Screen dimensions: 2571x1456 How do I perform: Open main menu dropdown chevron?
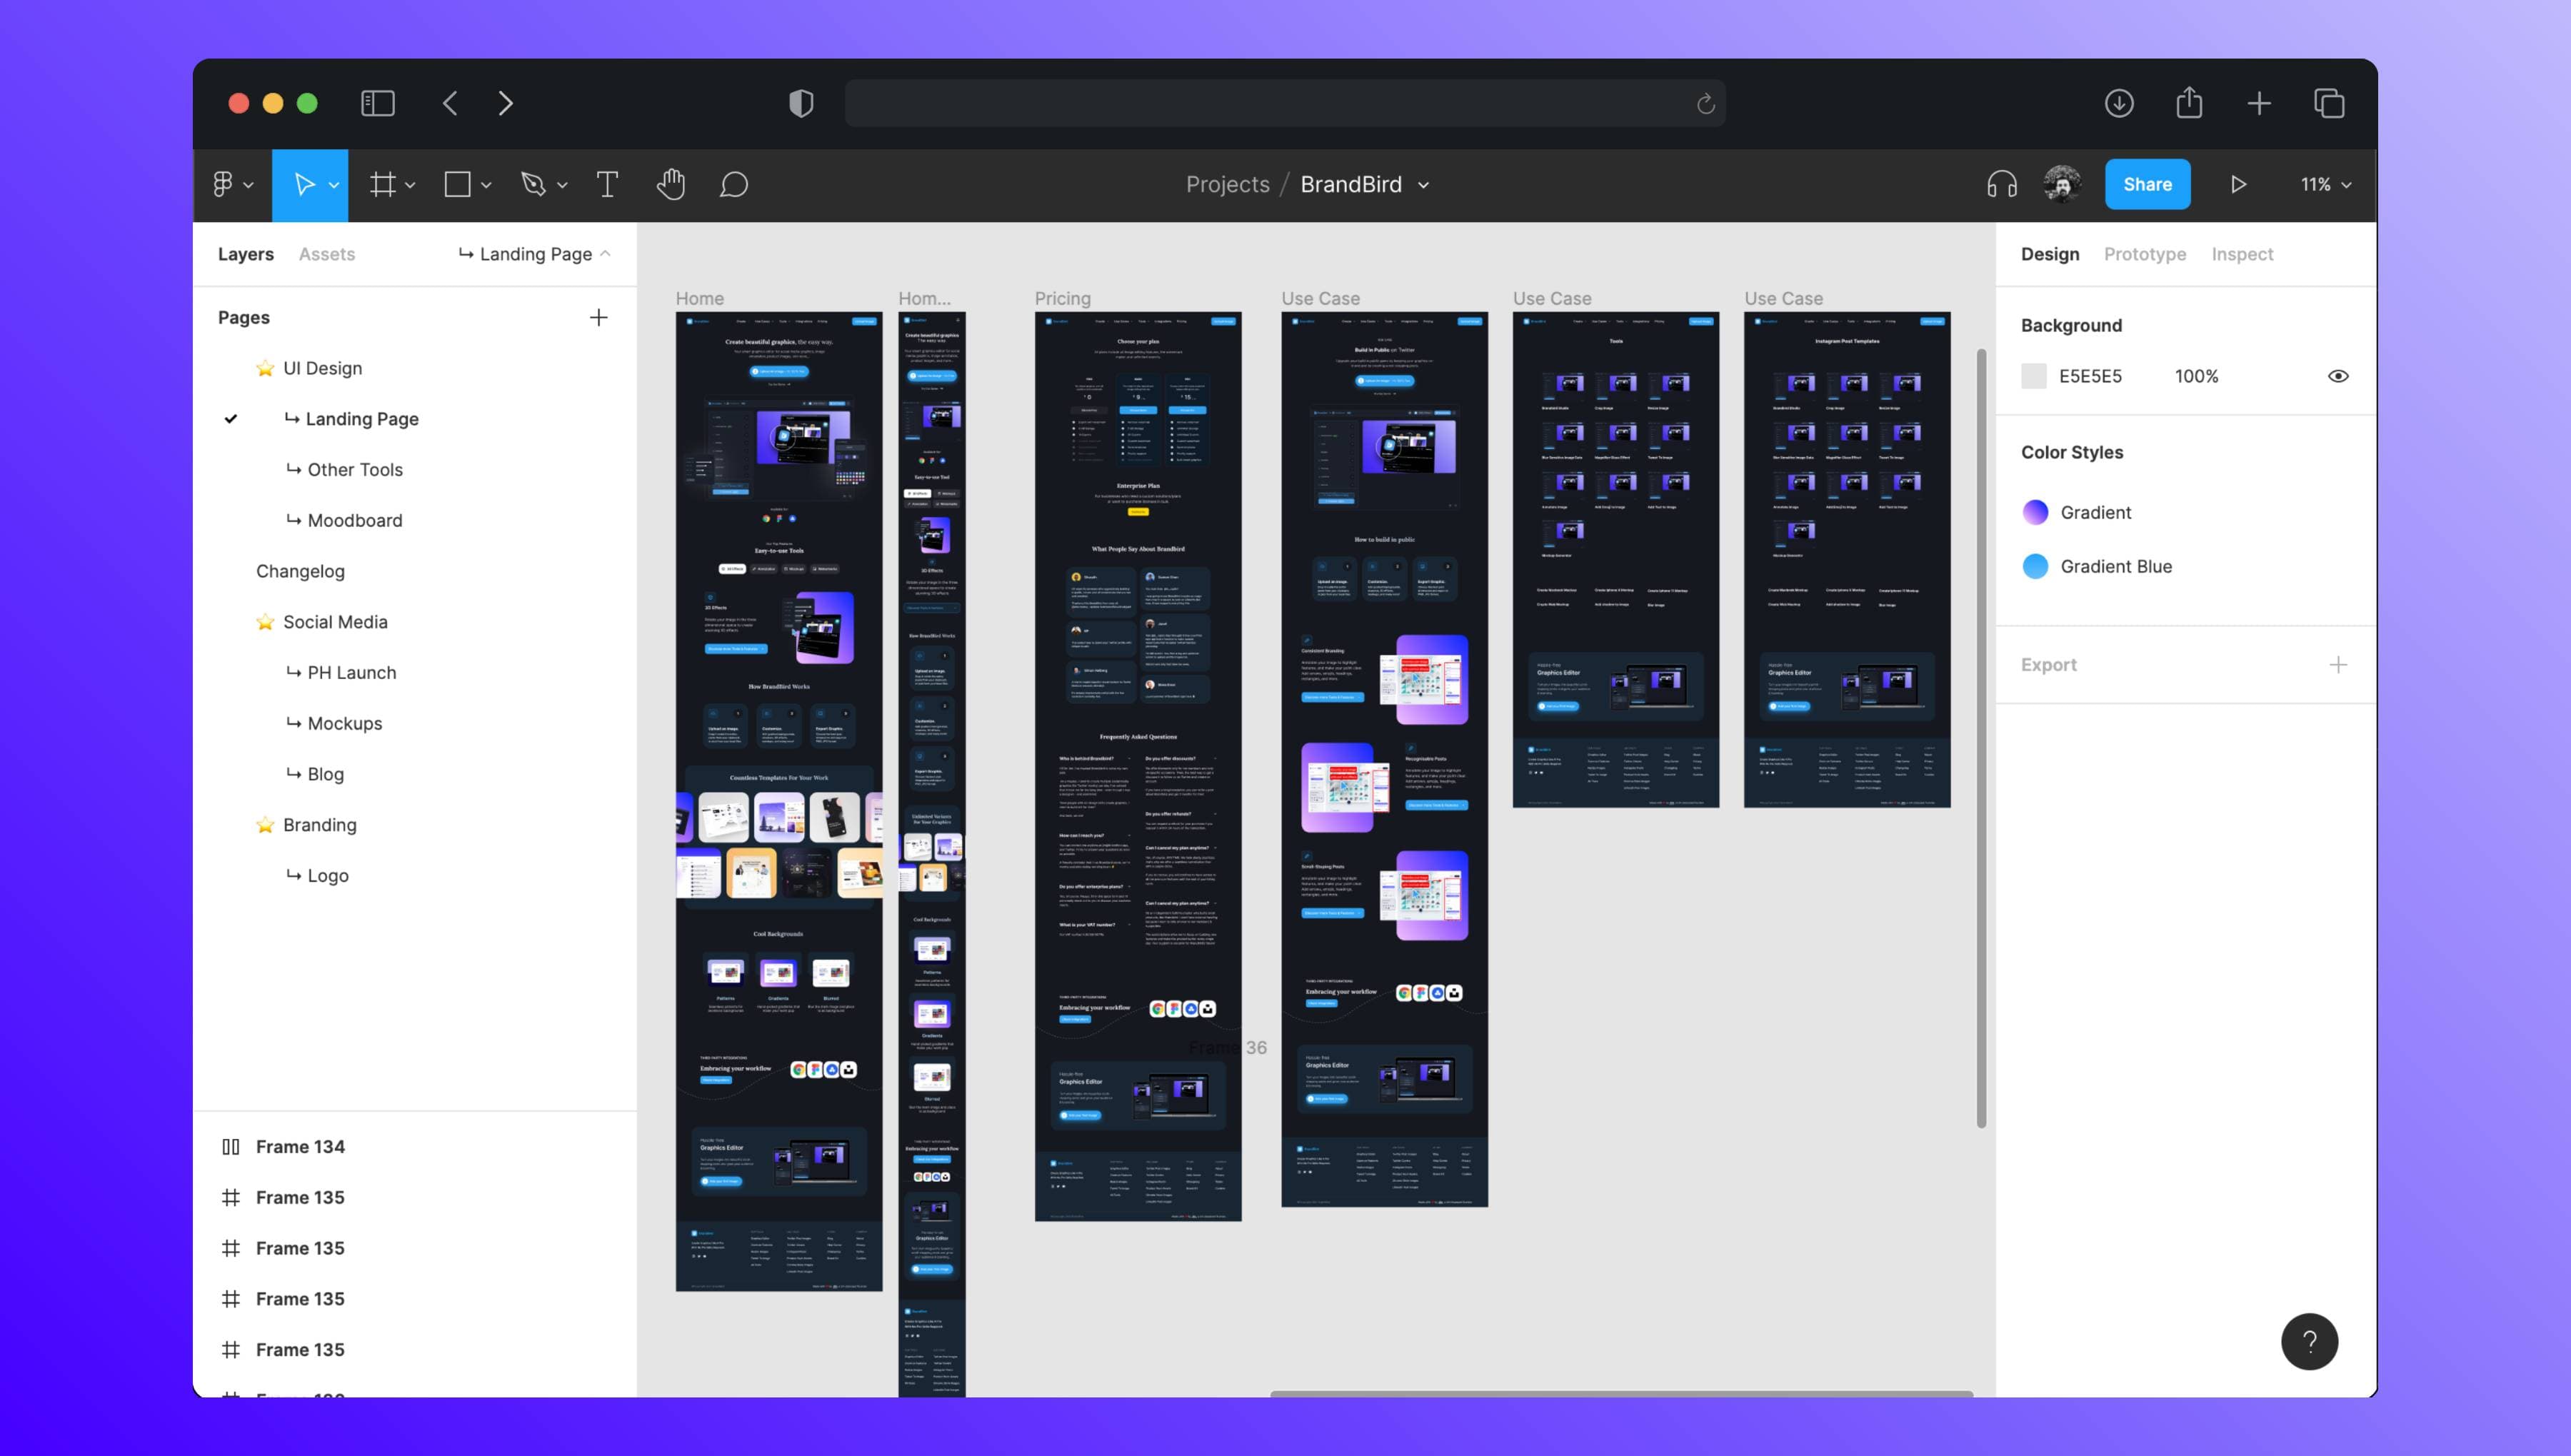pyautogui.click(x=248, y=185)
